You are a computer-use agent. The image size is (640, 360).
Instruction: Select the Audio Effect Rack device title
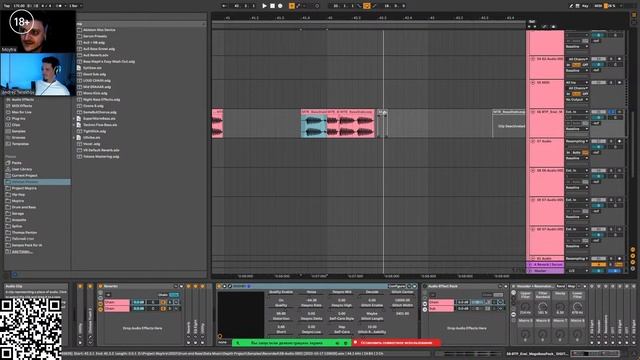442,287
